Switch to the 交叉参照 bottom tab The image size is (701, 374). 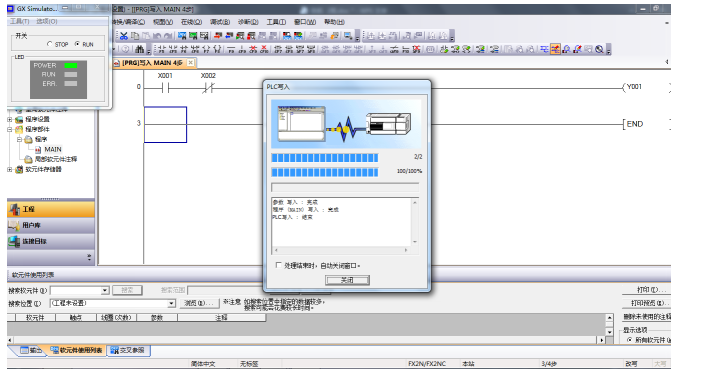128,350
